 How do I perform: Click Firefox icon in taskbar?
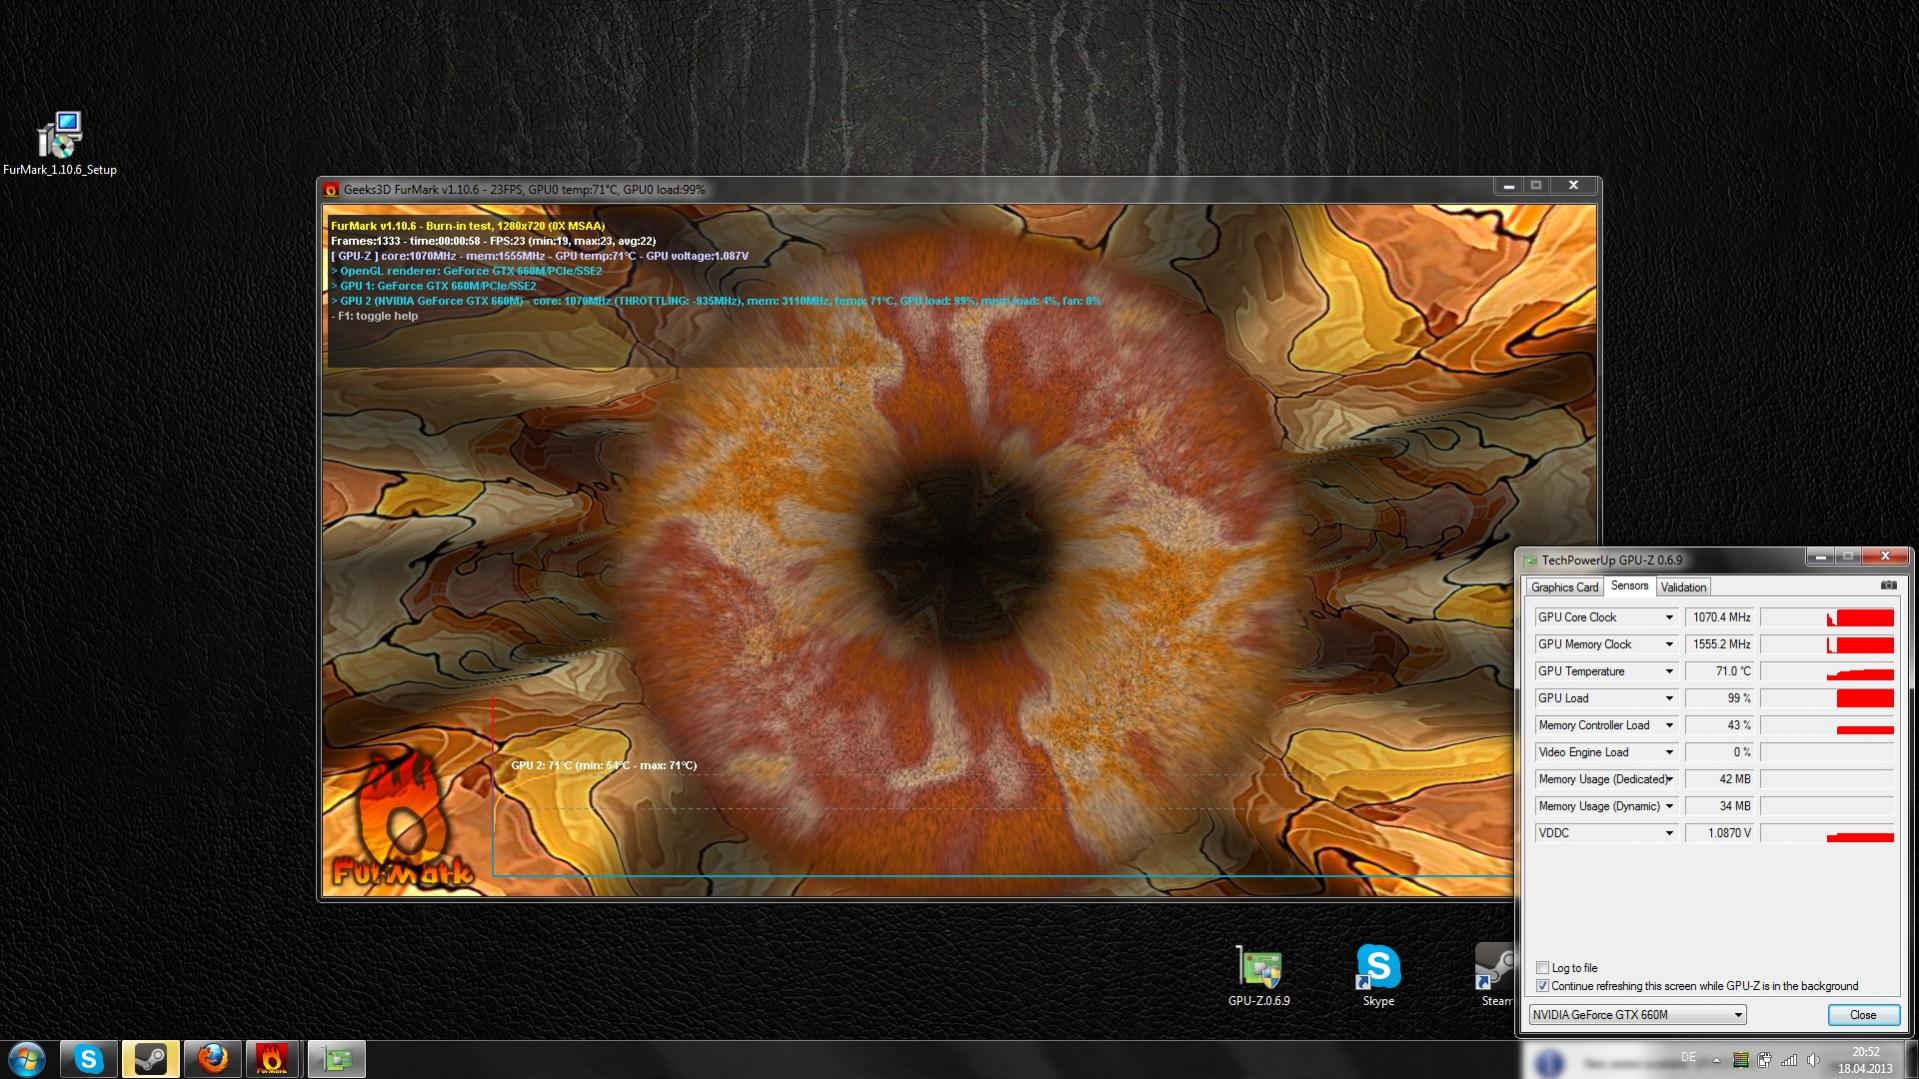[212, 1059]
